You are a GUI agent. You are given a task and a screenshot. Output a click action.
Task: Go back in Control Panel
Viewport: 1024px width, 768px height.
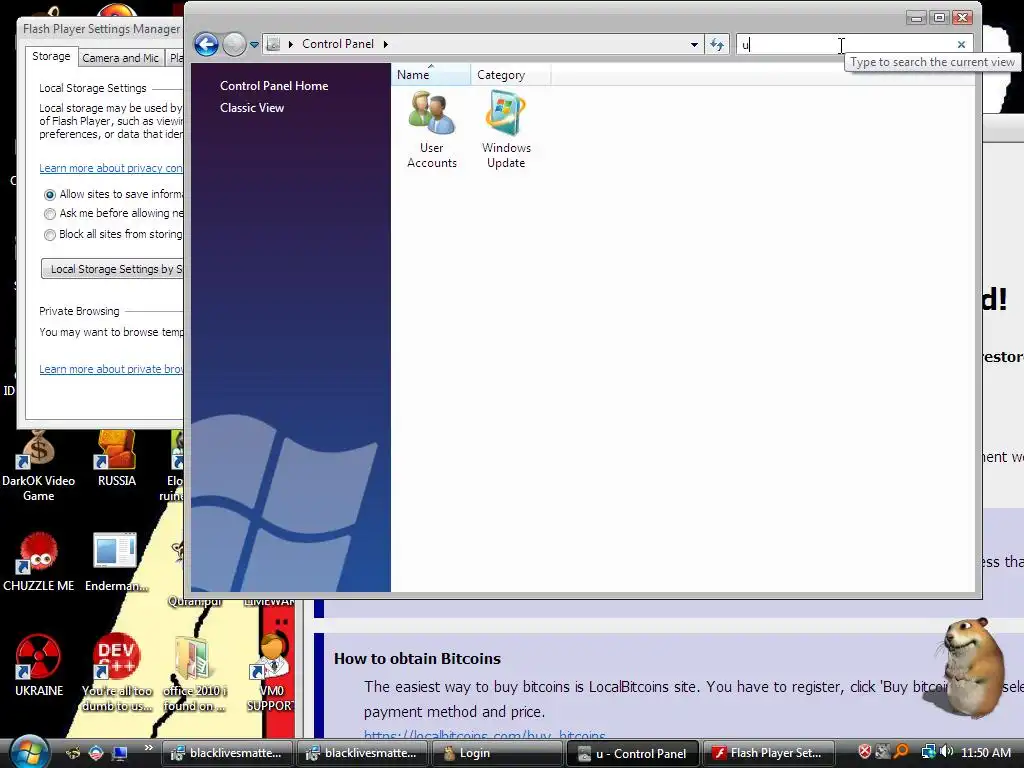point(206,44)
